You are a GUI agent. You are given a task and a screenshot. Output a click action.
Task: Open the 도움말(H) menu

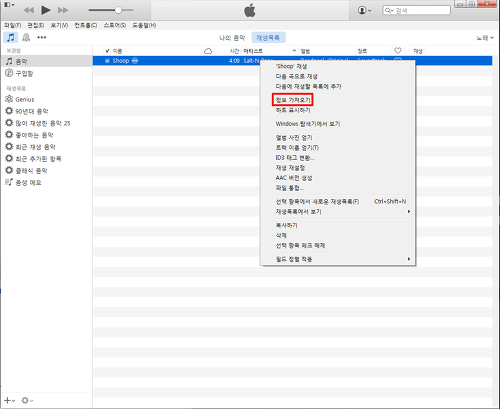pyautogui.click(x=144, y=25)
